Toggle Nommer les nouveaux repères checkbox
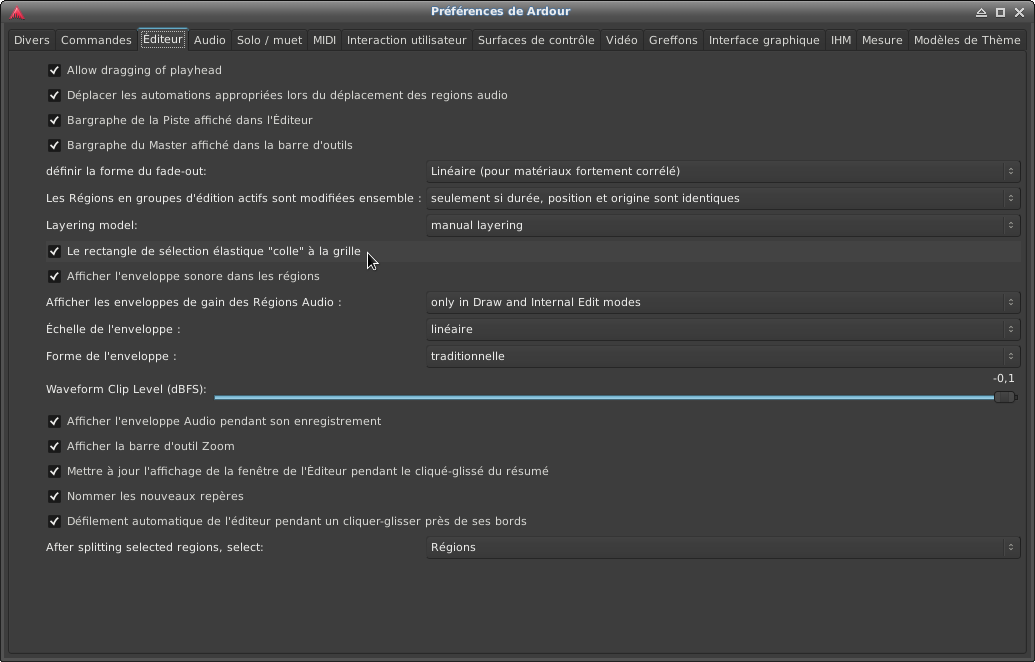1035x662 pixels. click(x=54, y=497)
